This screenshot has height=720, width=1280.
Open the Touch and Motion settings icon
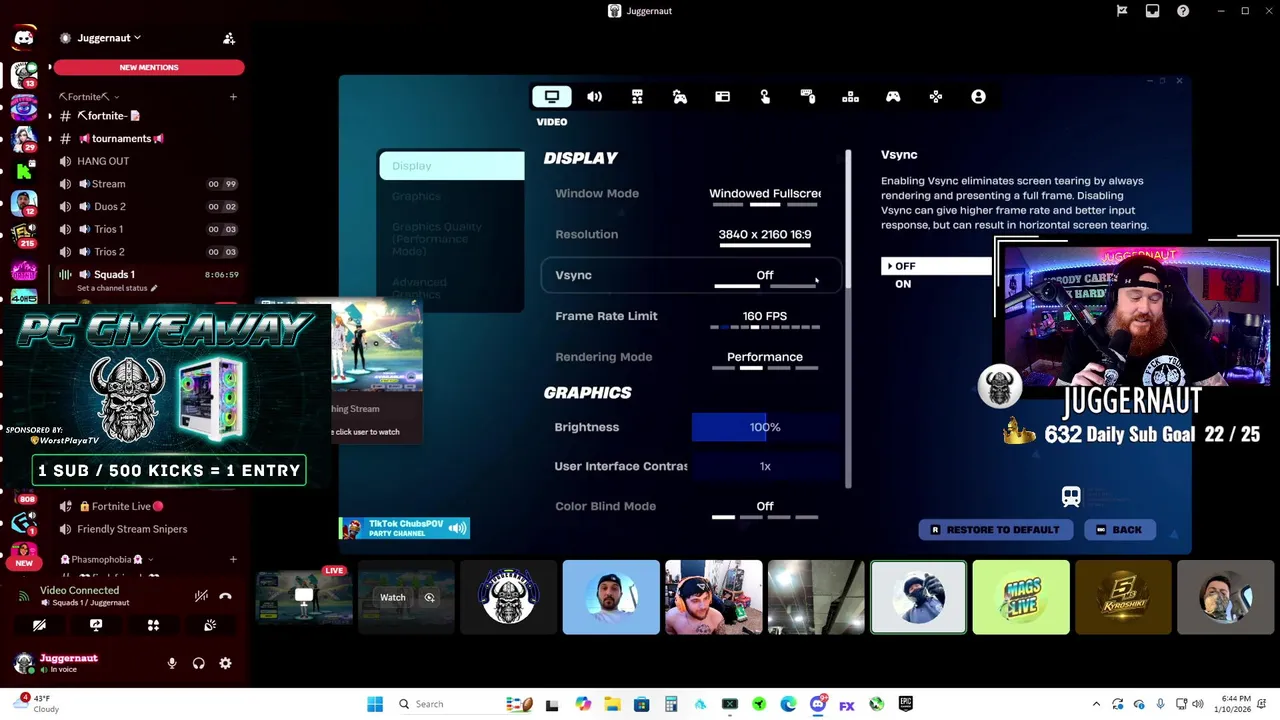[x=765, y=97]
